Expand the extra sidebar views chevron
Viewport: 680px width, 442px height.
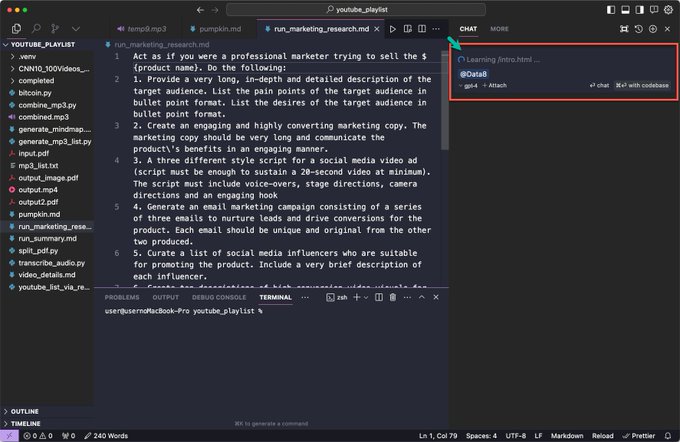pyautogui.click(x=76, y=29)
